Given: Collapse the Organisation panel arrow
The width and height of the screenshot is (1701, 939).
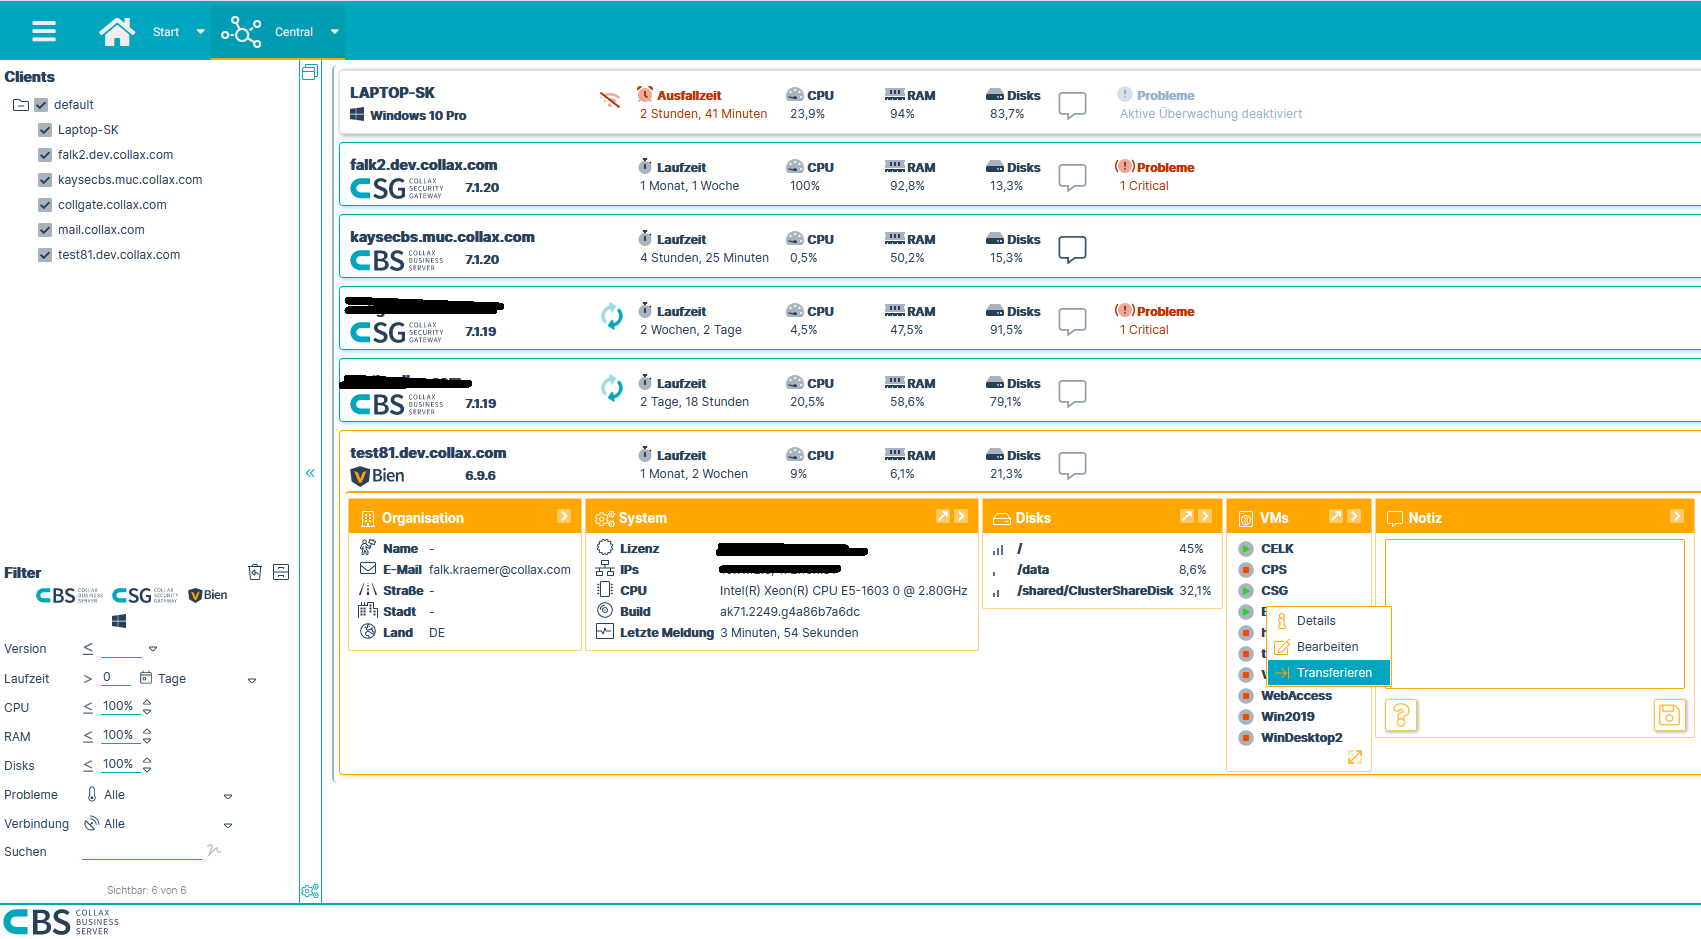Looking at the screenshot, I should coord(564,516).
